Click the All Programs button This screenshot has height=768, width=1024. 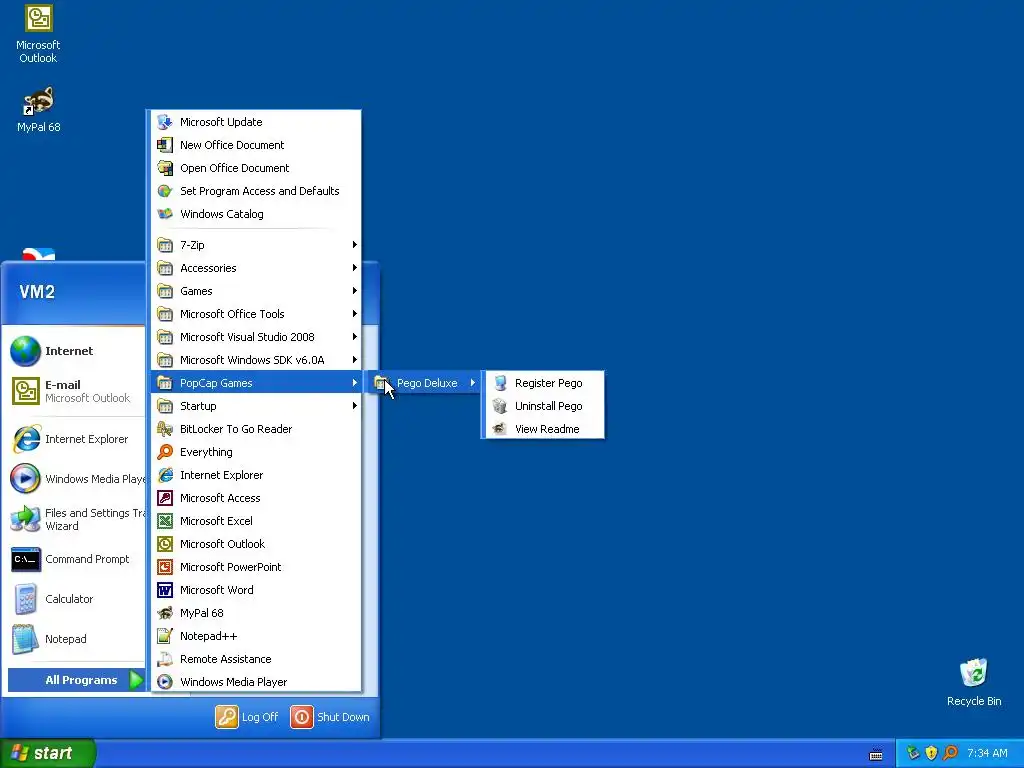76,680
